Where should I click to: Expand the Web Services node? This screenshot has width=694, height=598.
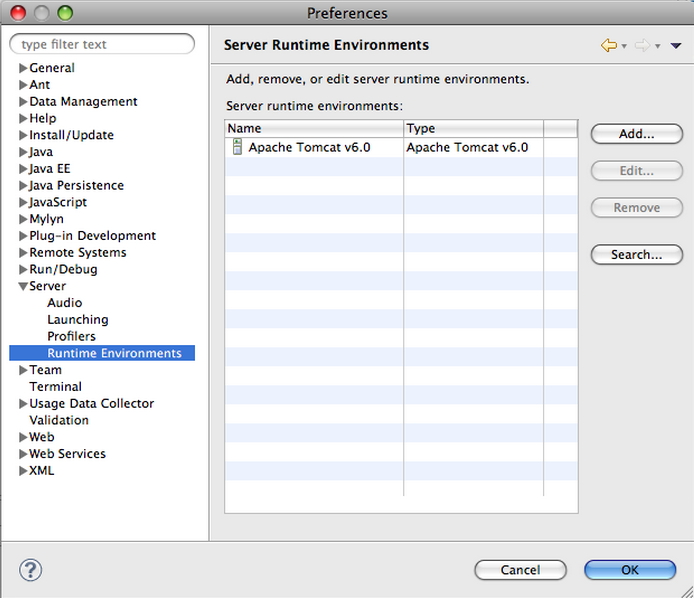[x=23, y=454]
